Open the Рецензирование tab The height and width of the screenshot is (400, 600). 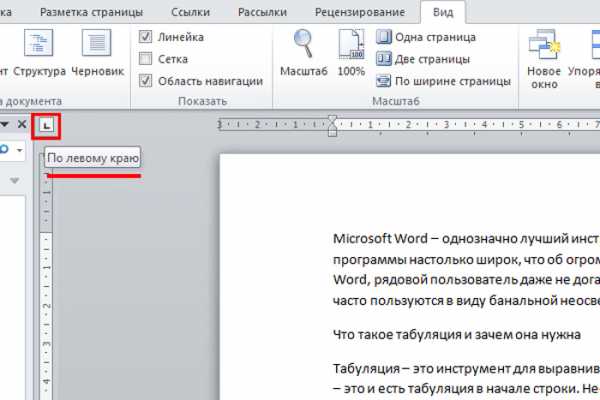(x=360, y=12)
